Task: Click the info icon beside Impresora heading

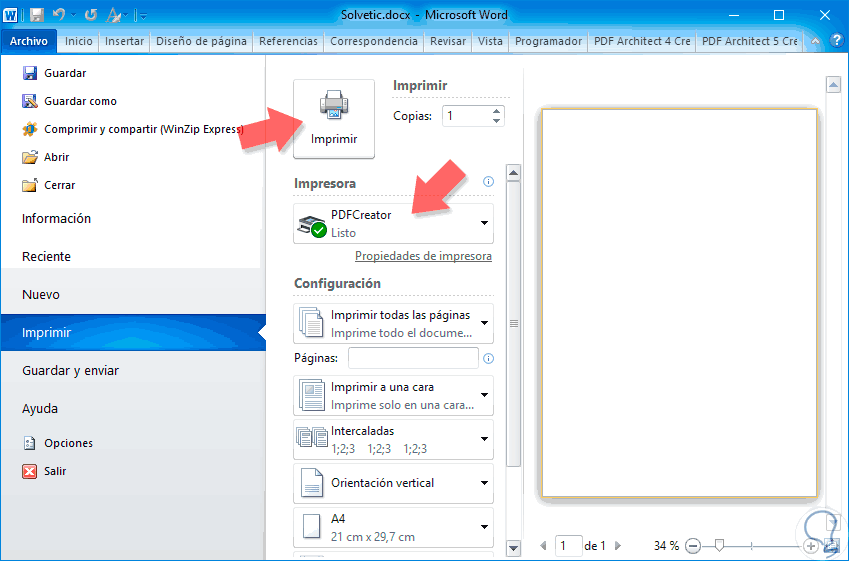Action: click(x=488, y=181)
